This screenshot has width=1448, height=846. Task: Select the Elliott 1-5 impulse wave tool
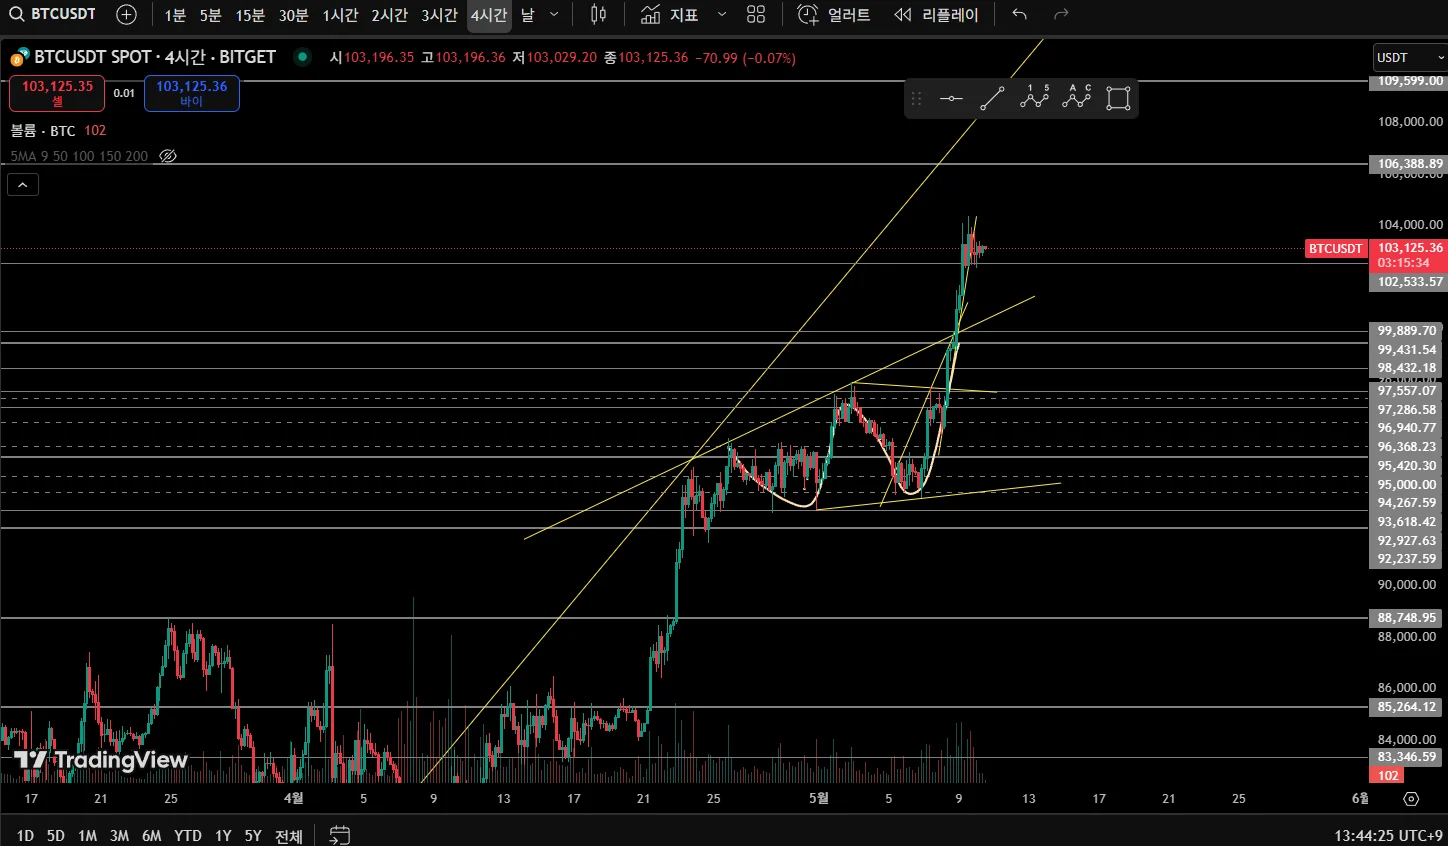(x=1034, y=98)
